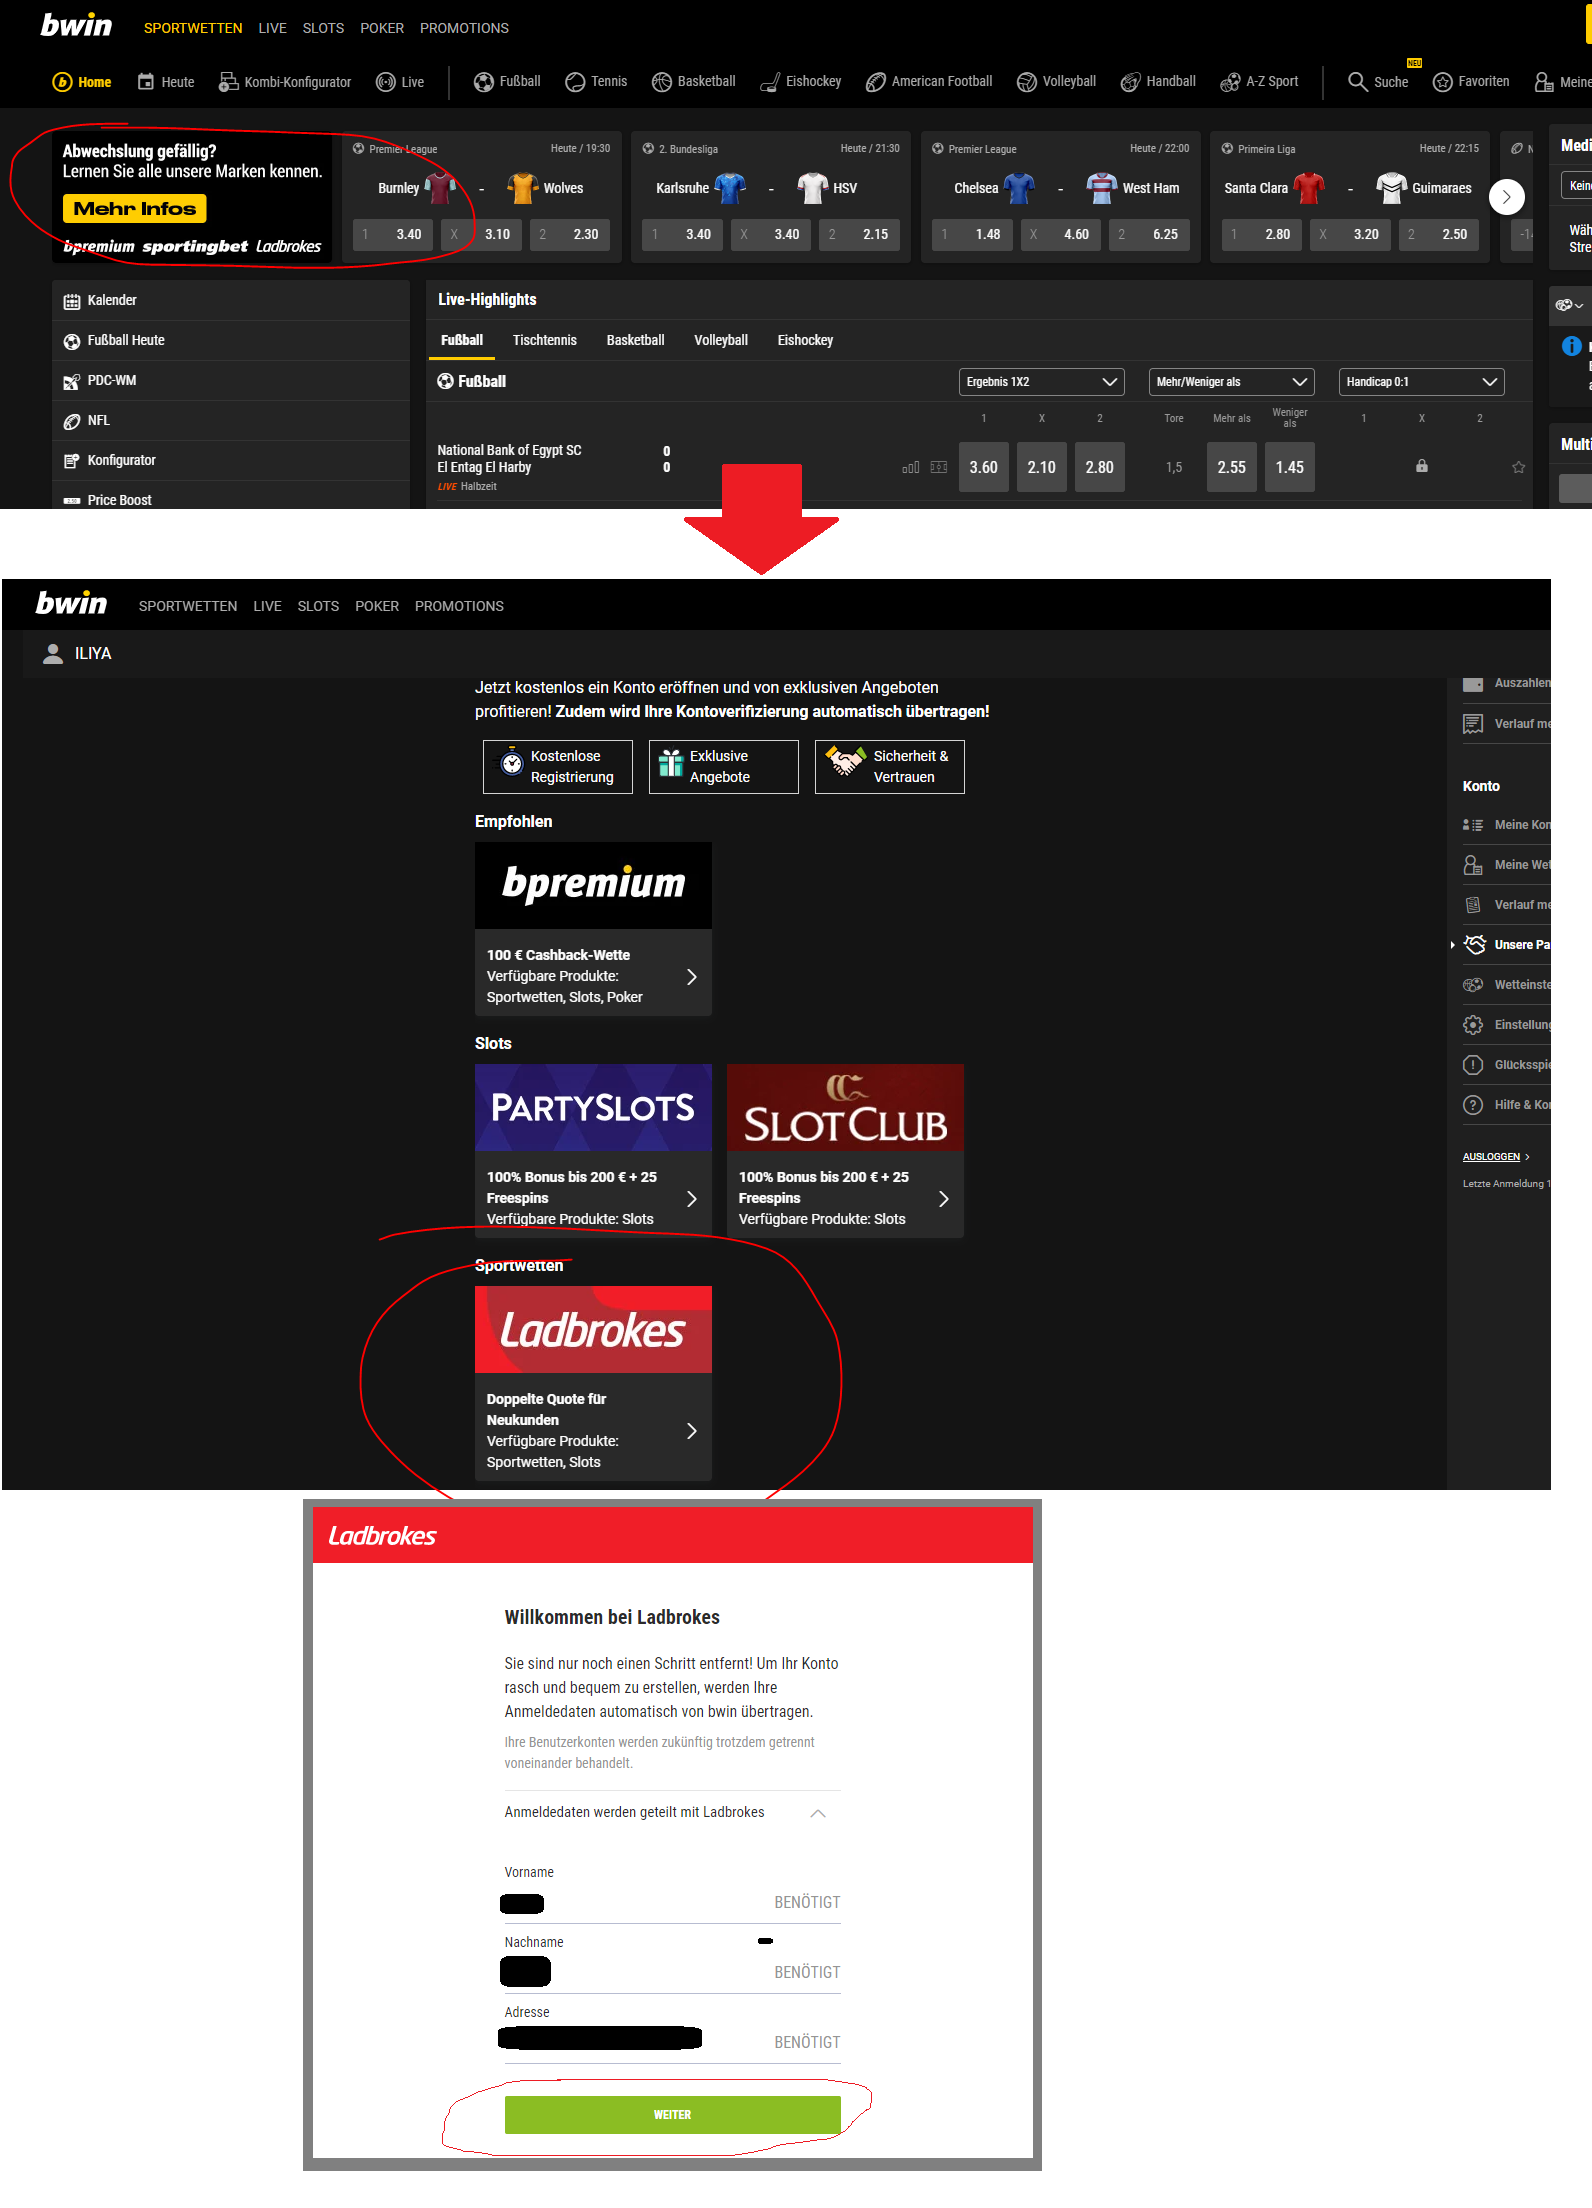The image size is (1592, 2208).
Task: Open the PartySlots brand thumbnail
Action: click(x=594, y=1107)
